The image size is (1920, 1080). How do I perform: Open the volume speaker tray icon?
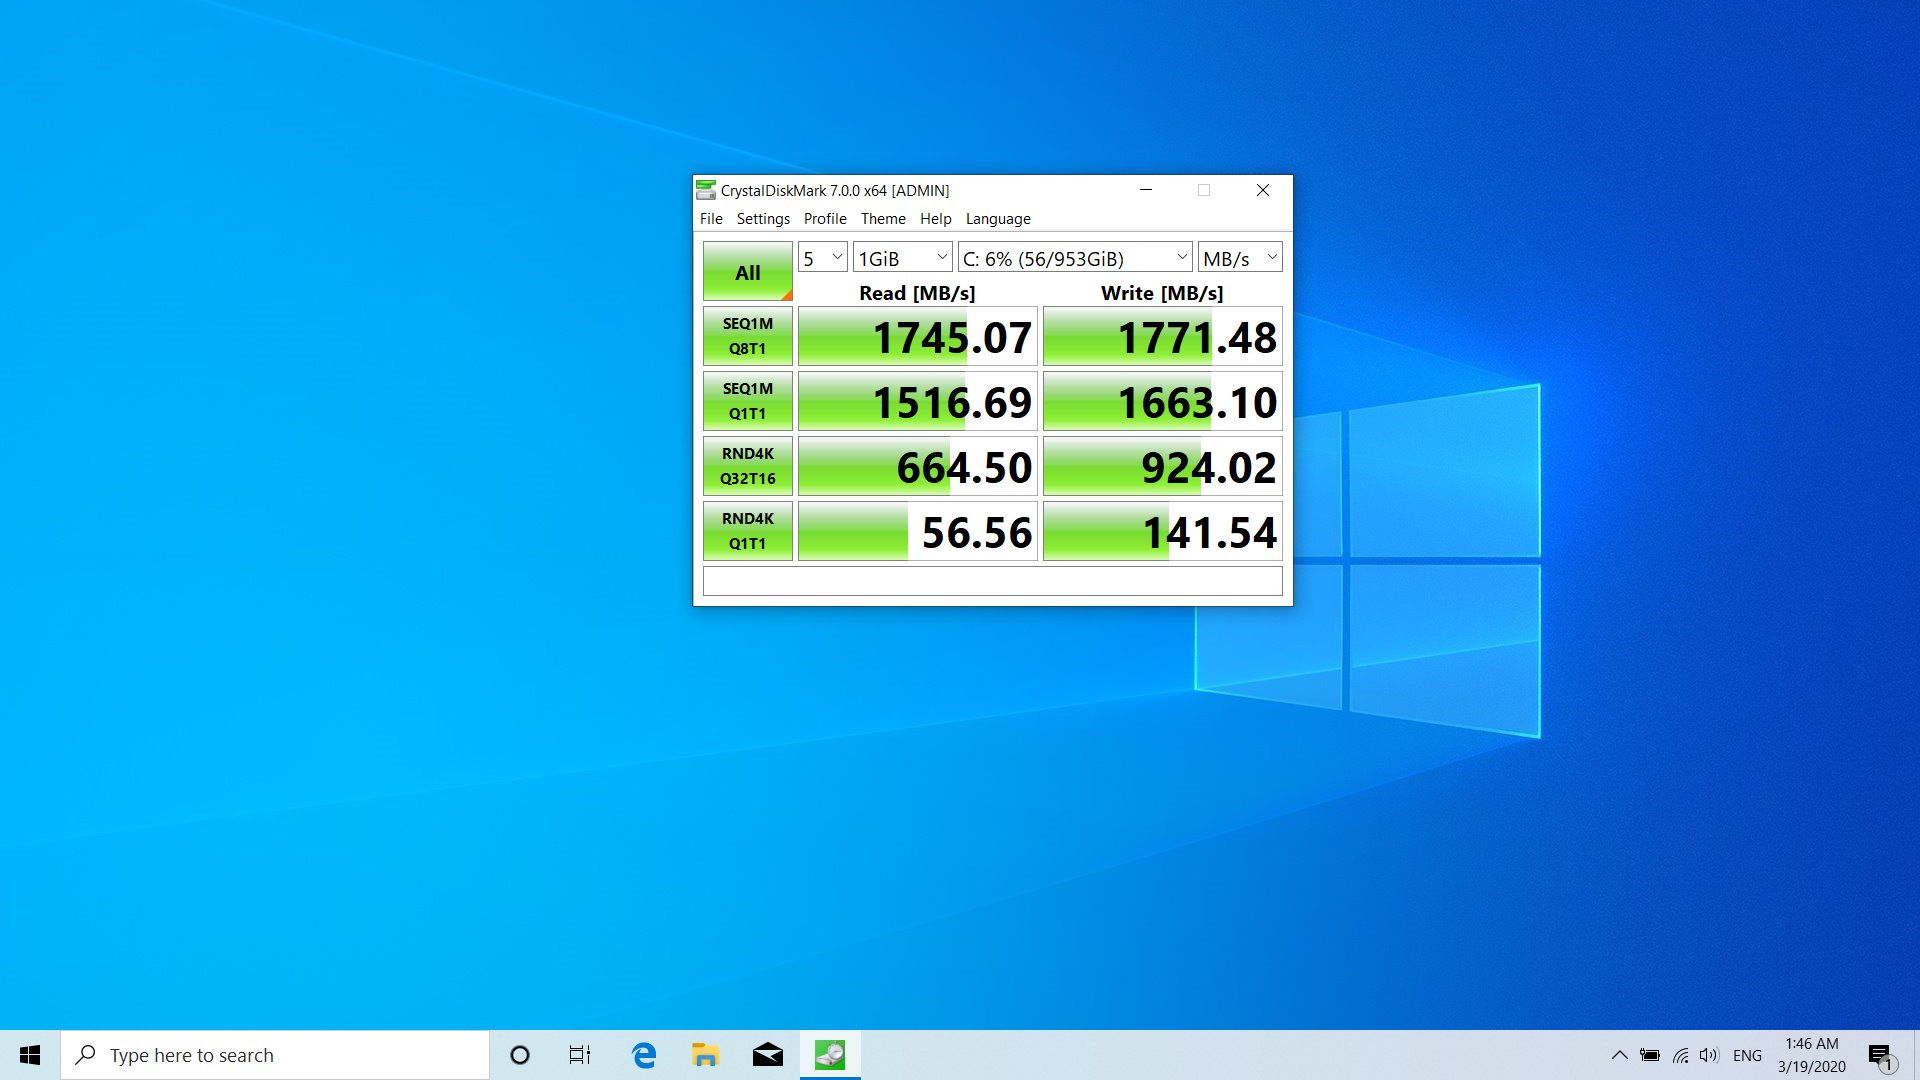pos(1709,1055)
